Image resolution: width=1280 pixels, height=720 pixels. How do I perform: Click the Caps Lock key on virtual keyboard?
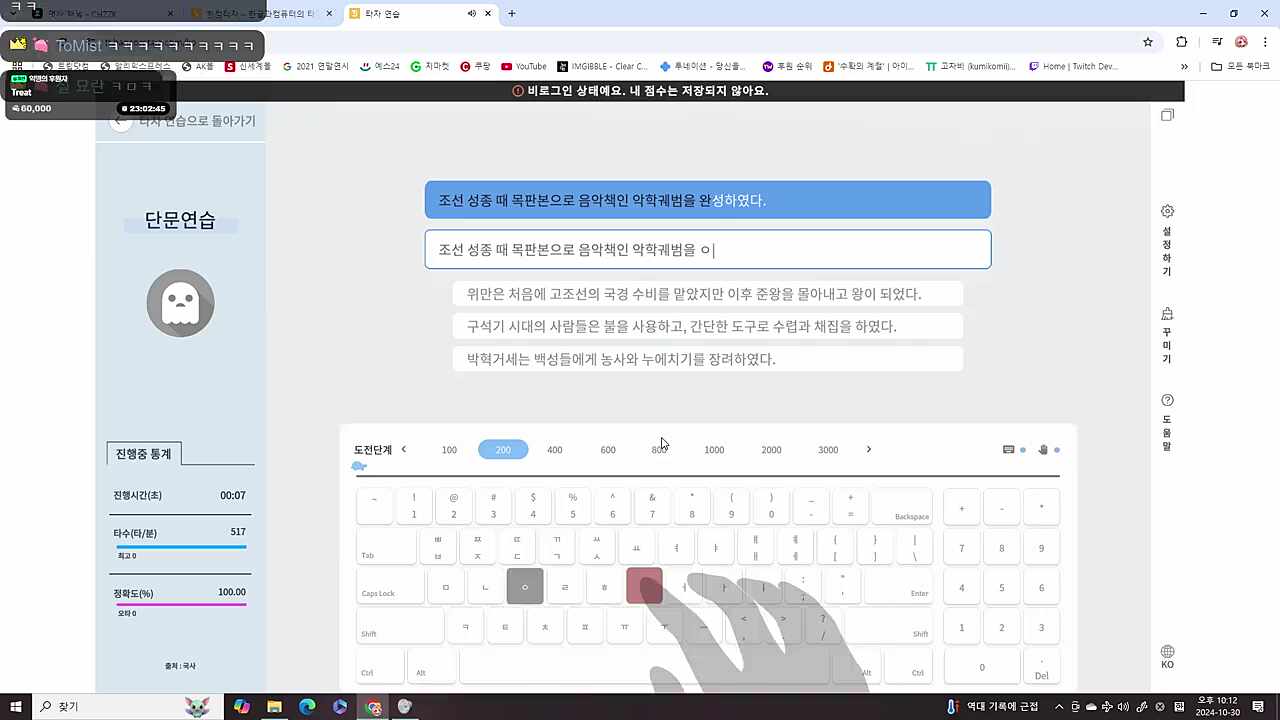coord(390,587)
